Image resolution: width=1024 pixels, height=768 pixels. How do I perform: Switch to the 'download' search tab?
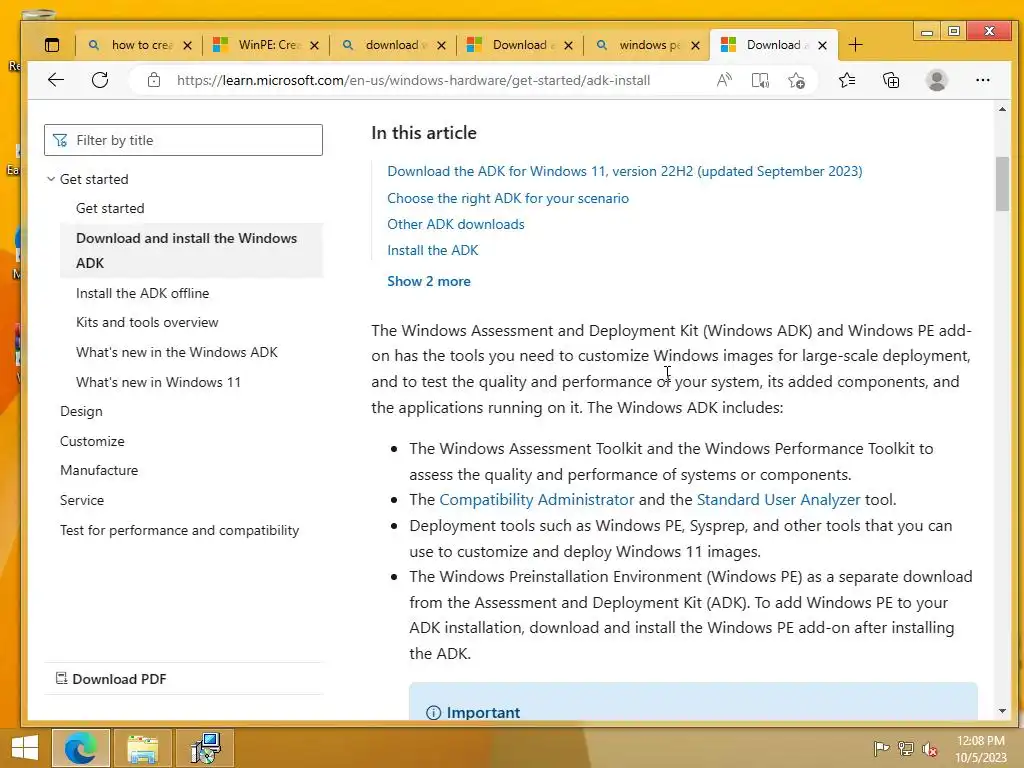click(394, 45)
